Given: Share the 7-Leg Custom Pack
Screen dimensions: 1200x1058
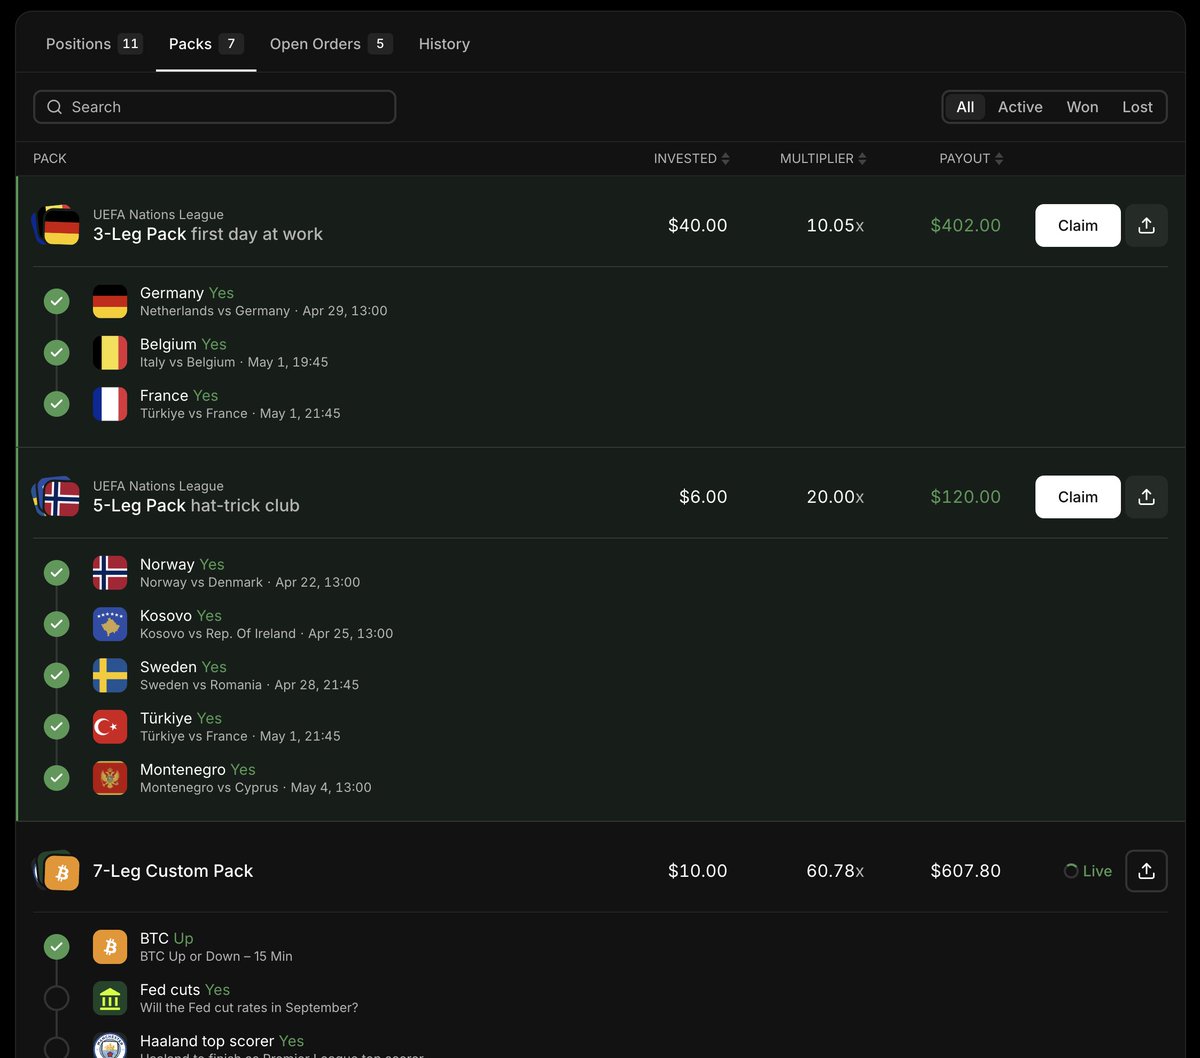Looking at the screenshot, I should point(1146,871).
